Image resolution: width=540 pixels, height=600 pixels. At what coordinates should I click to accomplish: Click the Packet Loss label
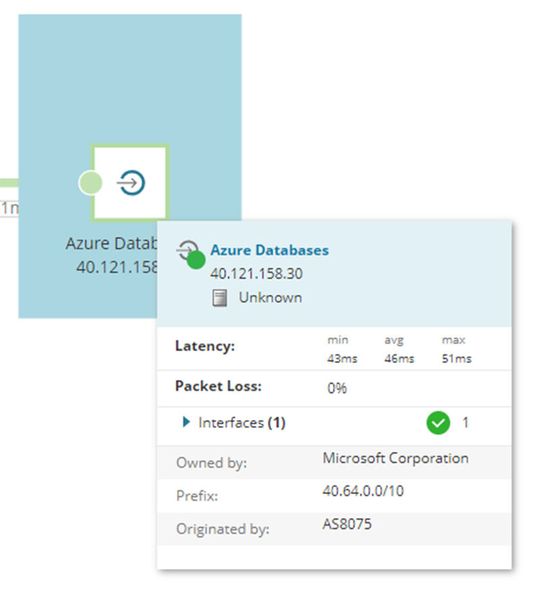[x=218, y=386]
